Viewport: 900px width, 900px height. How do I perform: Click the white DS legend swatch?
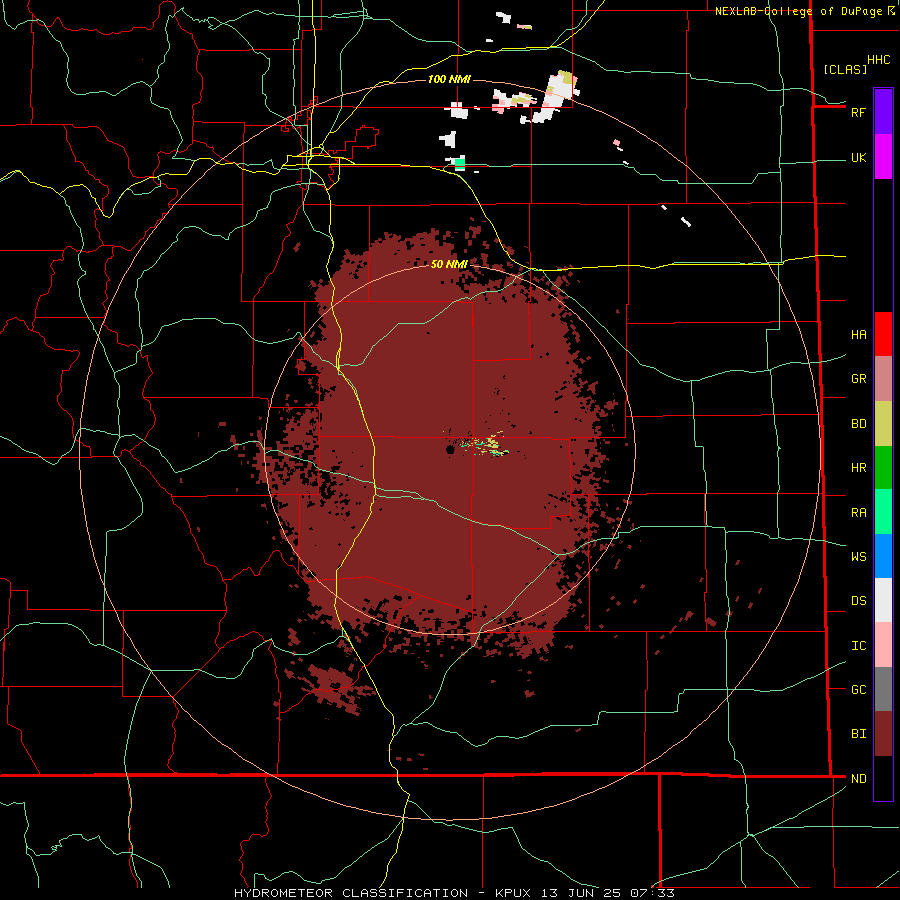pos(883,600)
